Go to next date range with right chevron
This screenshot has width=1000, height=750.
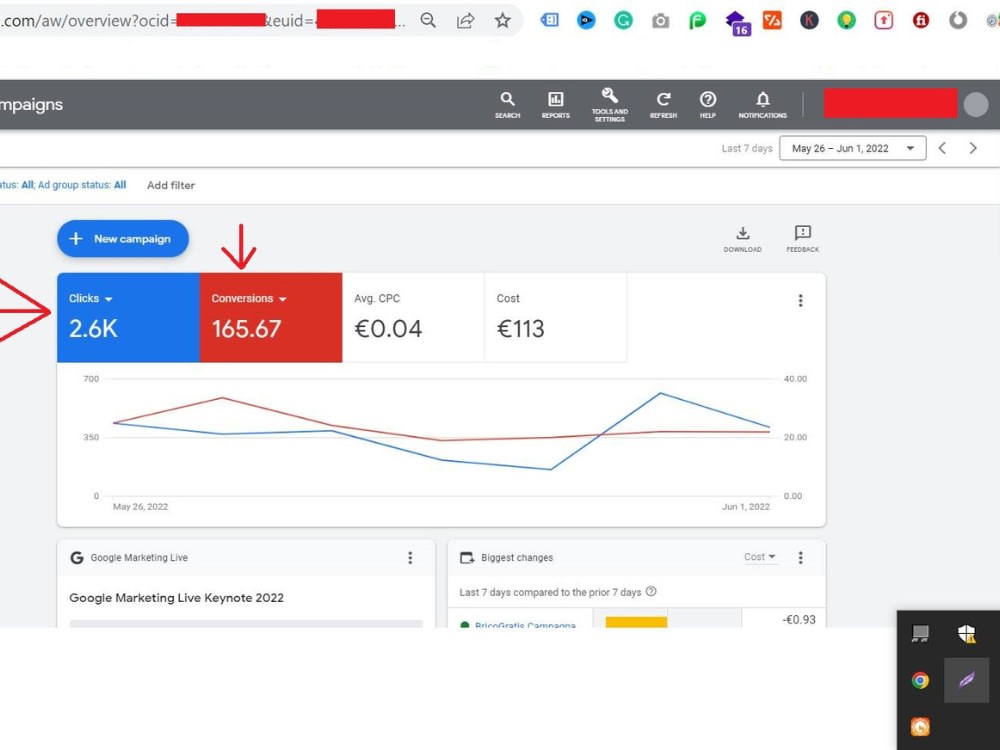click(973, 148)
